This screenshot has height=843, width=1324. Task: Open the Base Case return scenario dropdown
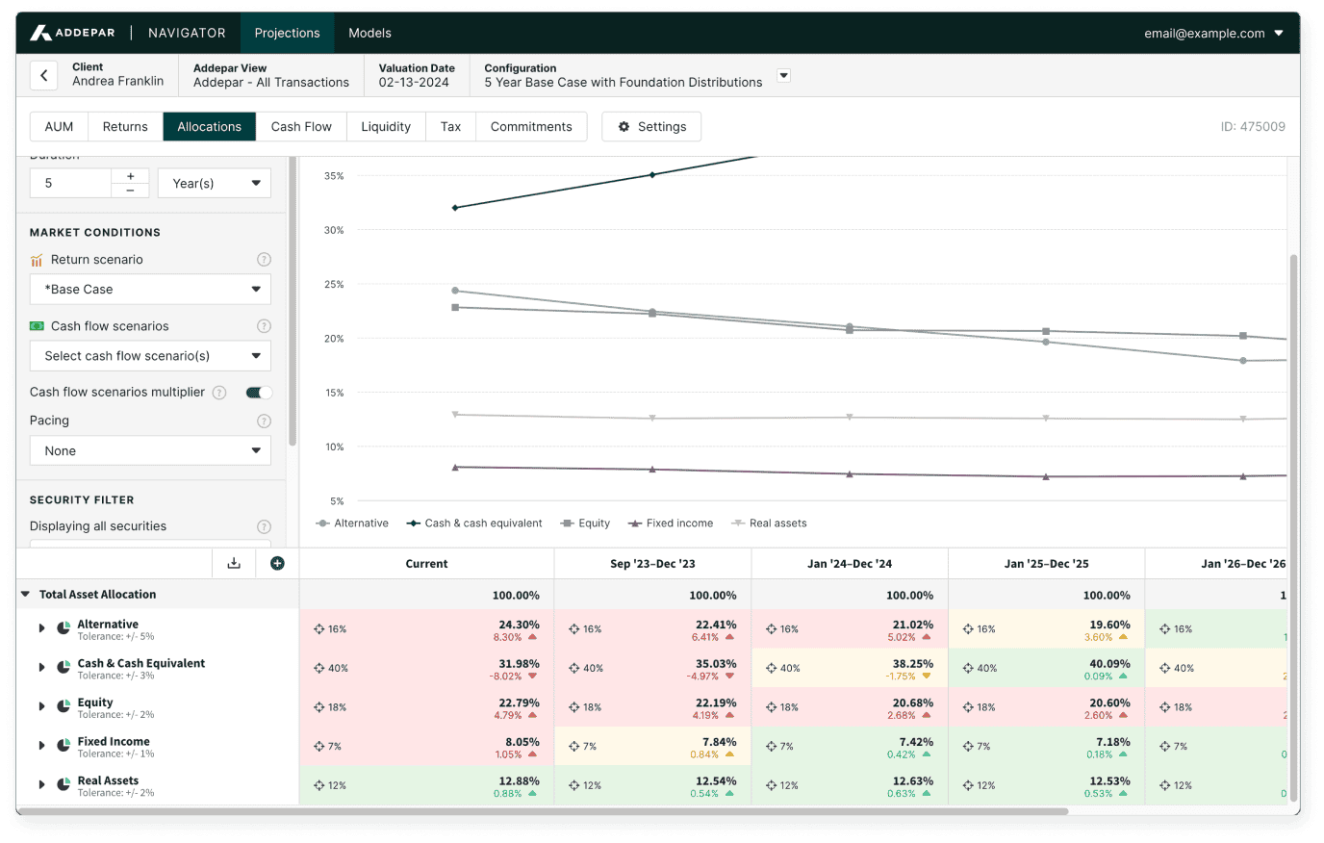[x=150, y=289]
